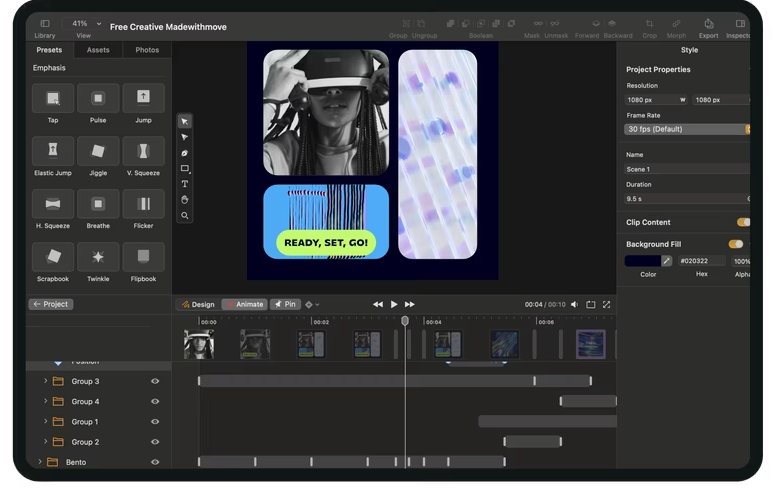
Task: Apply the Twinkle preset
Action: coord(98,258)
